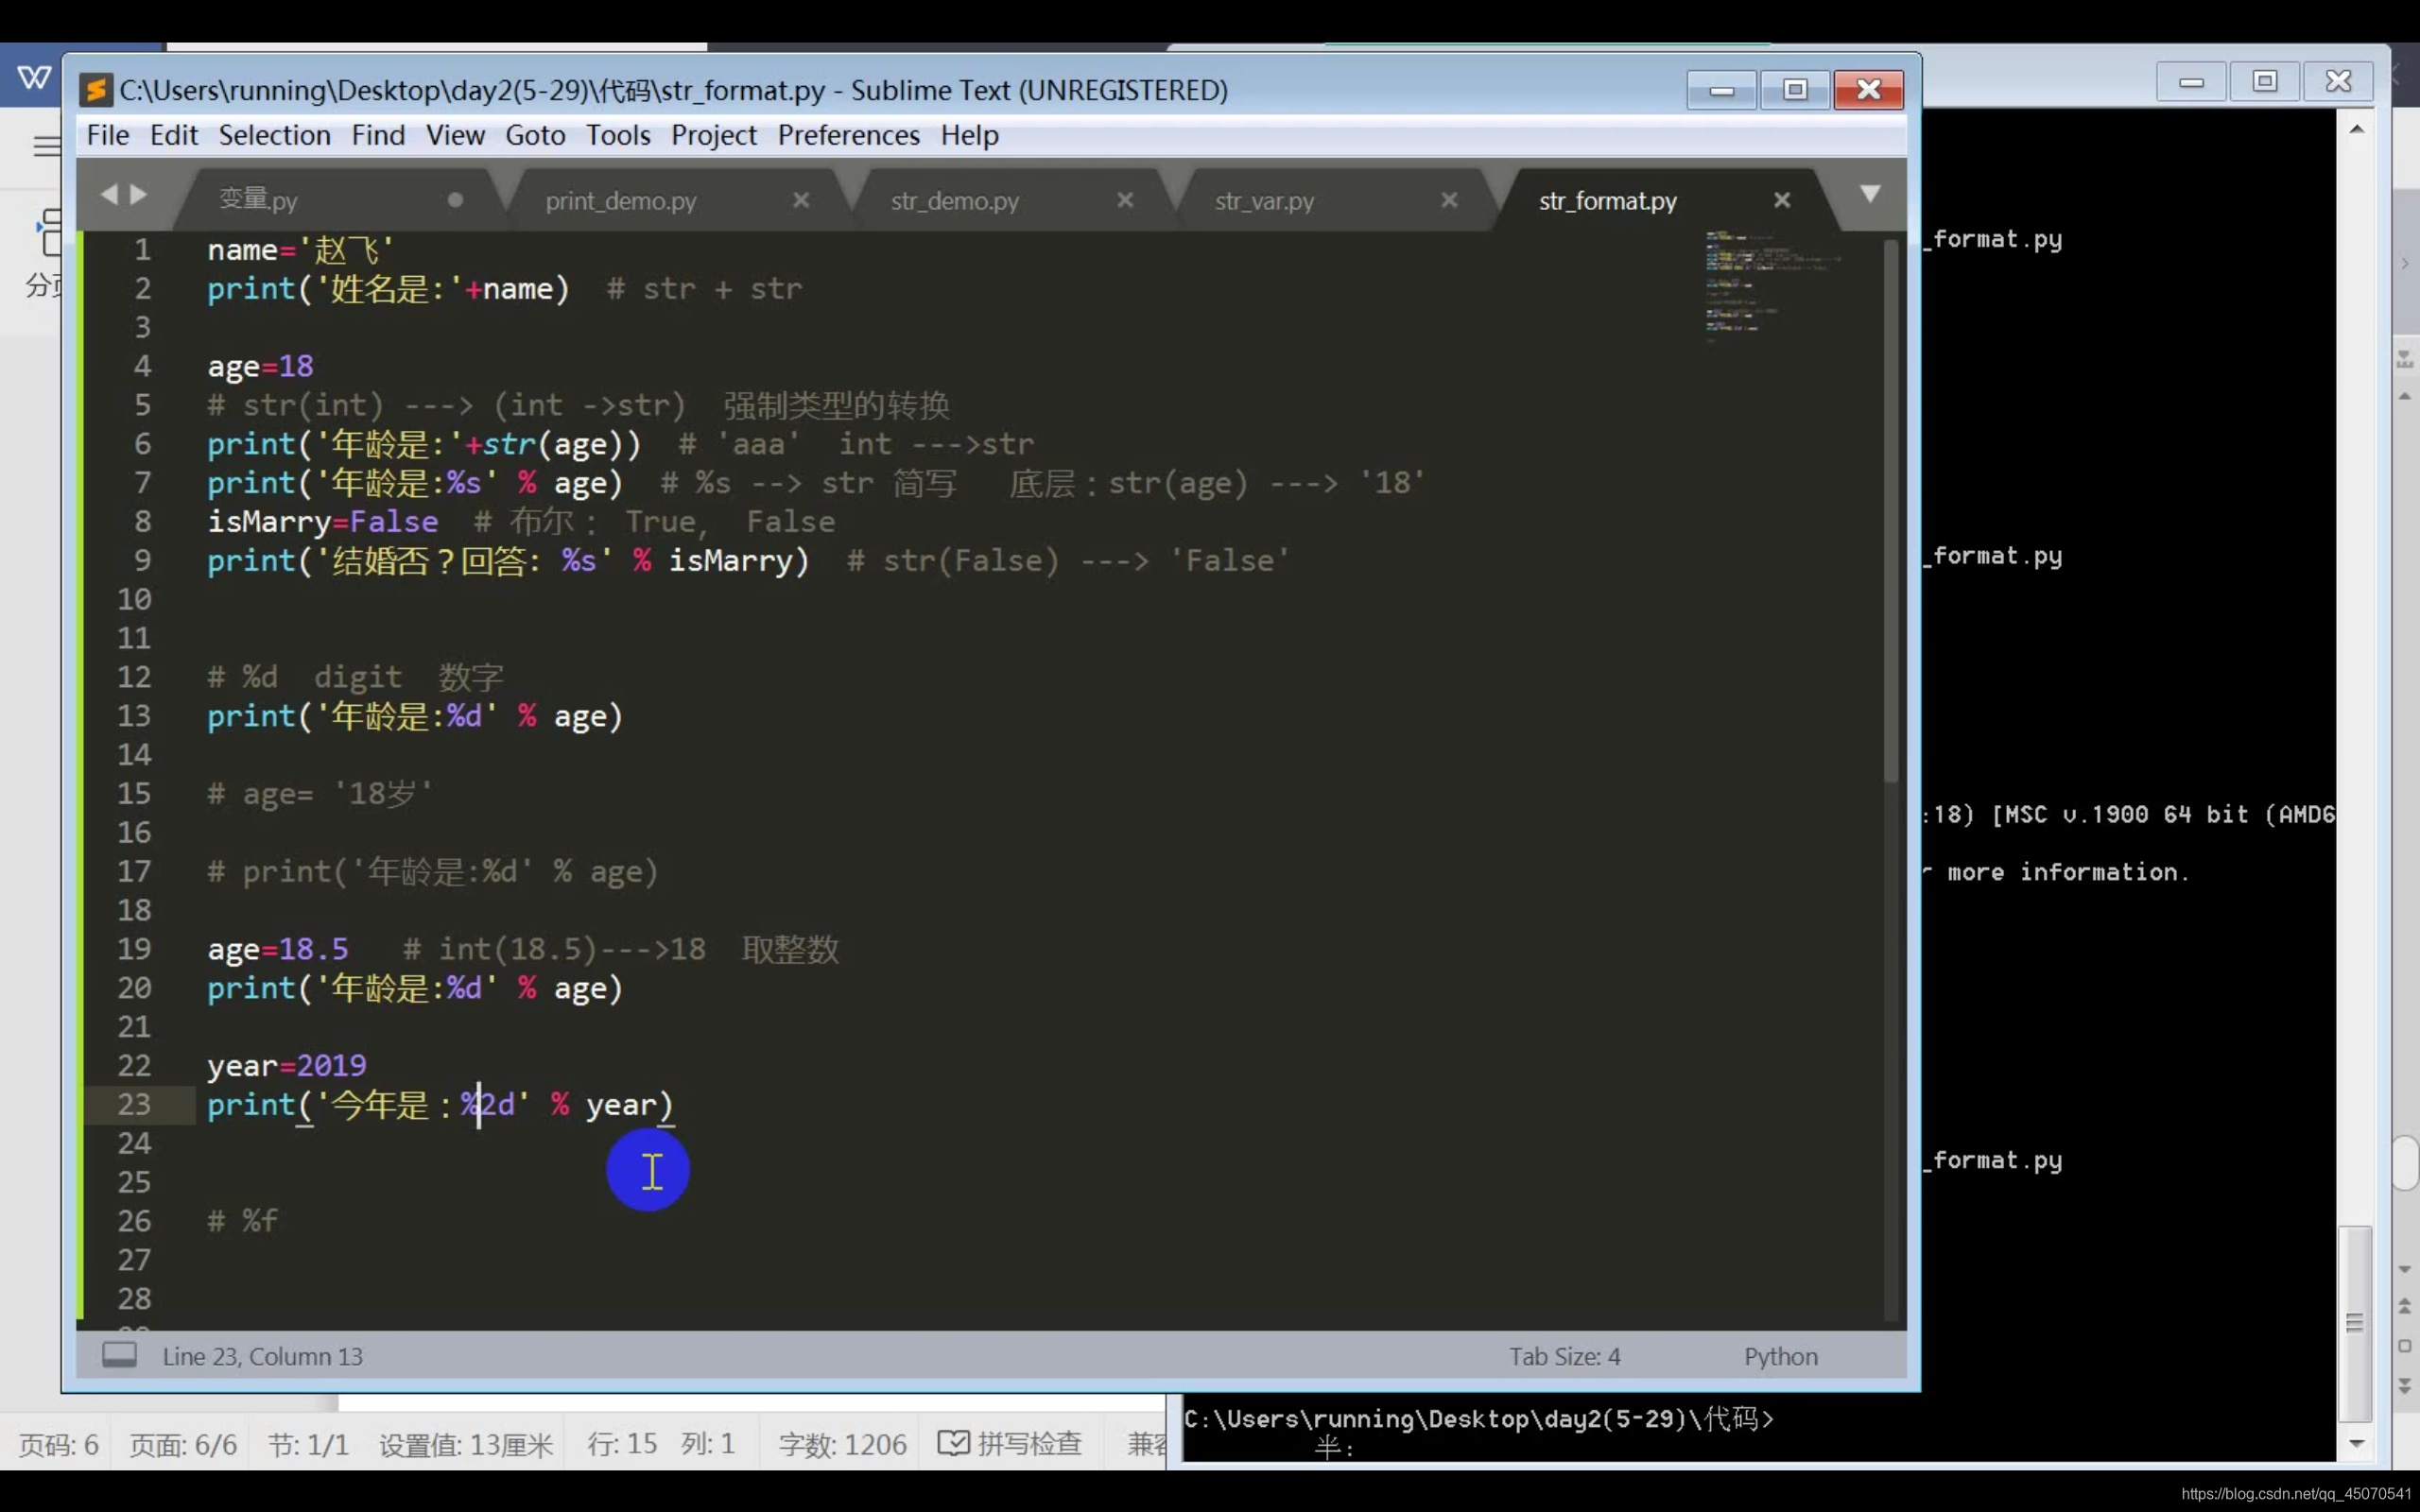Switch to the print_demo.py tab

coord(621,201)
